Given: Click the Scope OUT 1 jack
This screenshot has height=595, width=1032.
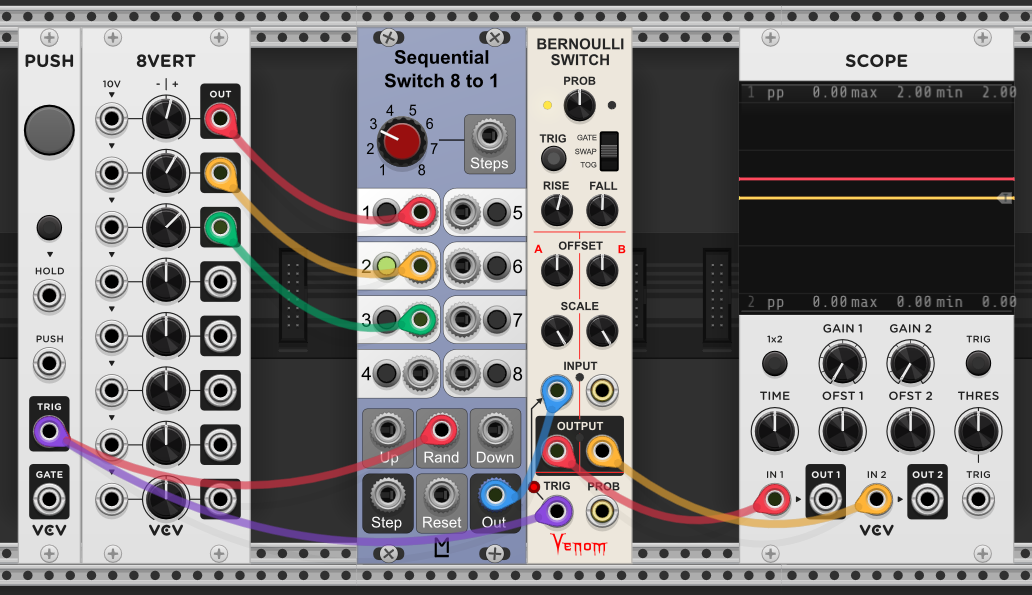Looking at the screenshot, I should pyautogui.click(x=826, y=497).
